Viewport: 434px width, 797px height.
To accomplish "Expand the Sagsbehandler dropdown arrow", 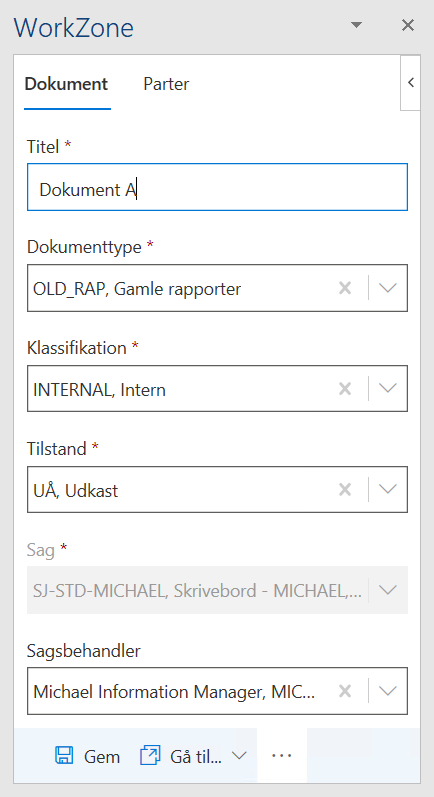I will click(388, 691).
